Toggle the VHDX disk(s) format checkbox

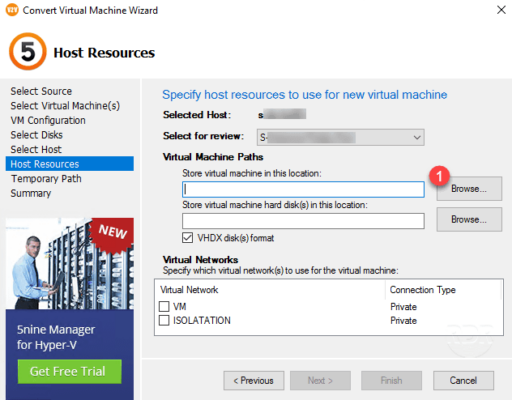[187, 238]
